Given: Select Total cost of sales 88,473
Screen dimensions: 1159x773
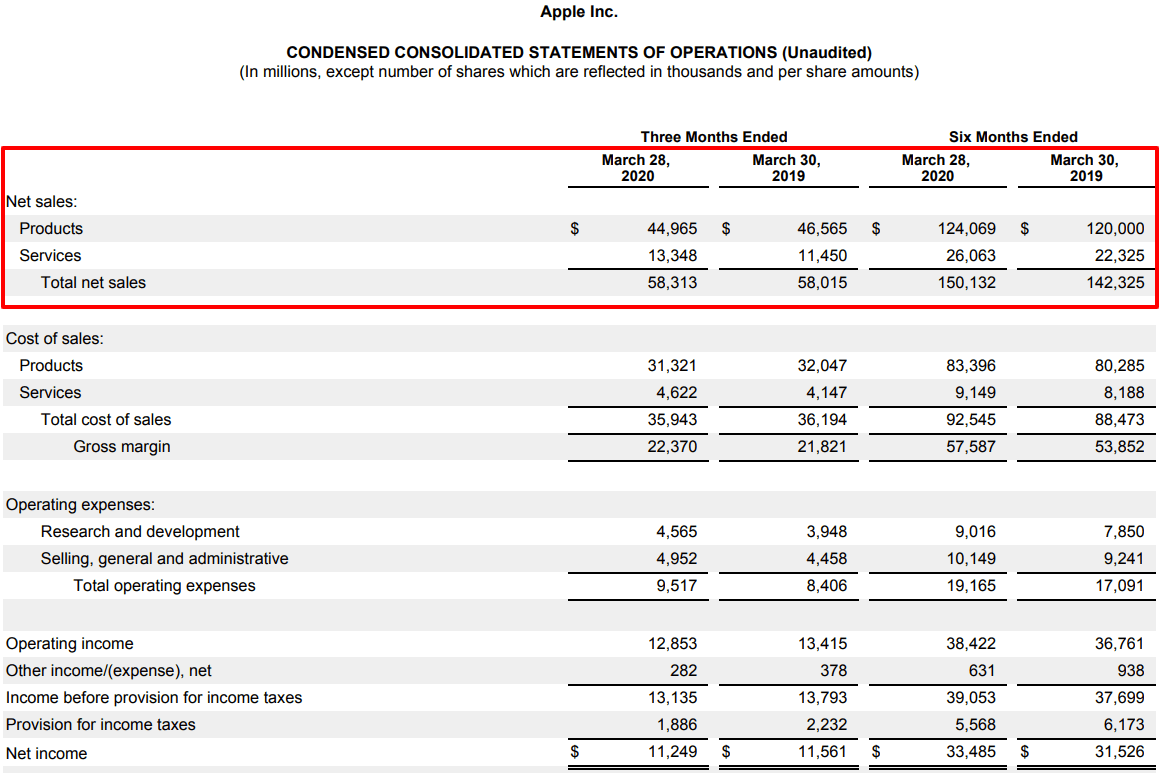Looking at the screenshot, I should pos(1119,420).
